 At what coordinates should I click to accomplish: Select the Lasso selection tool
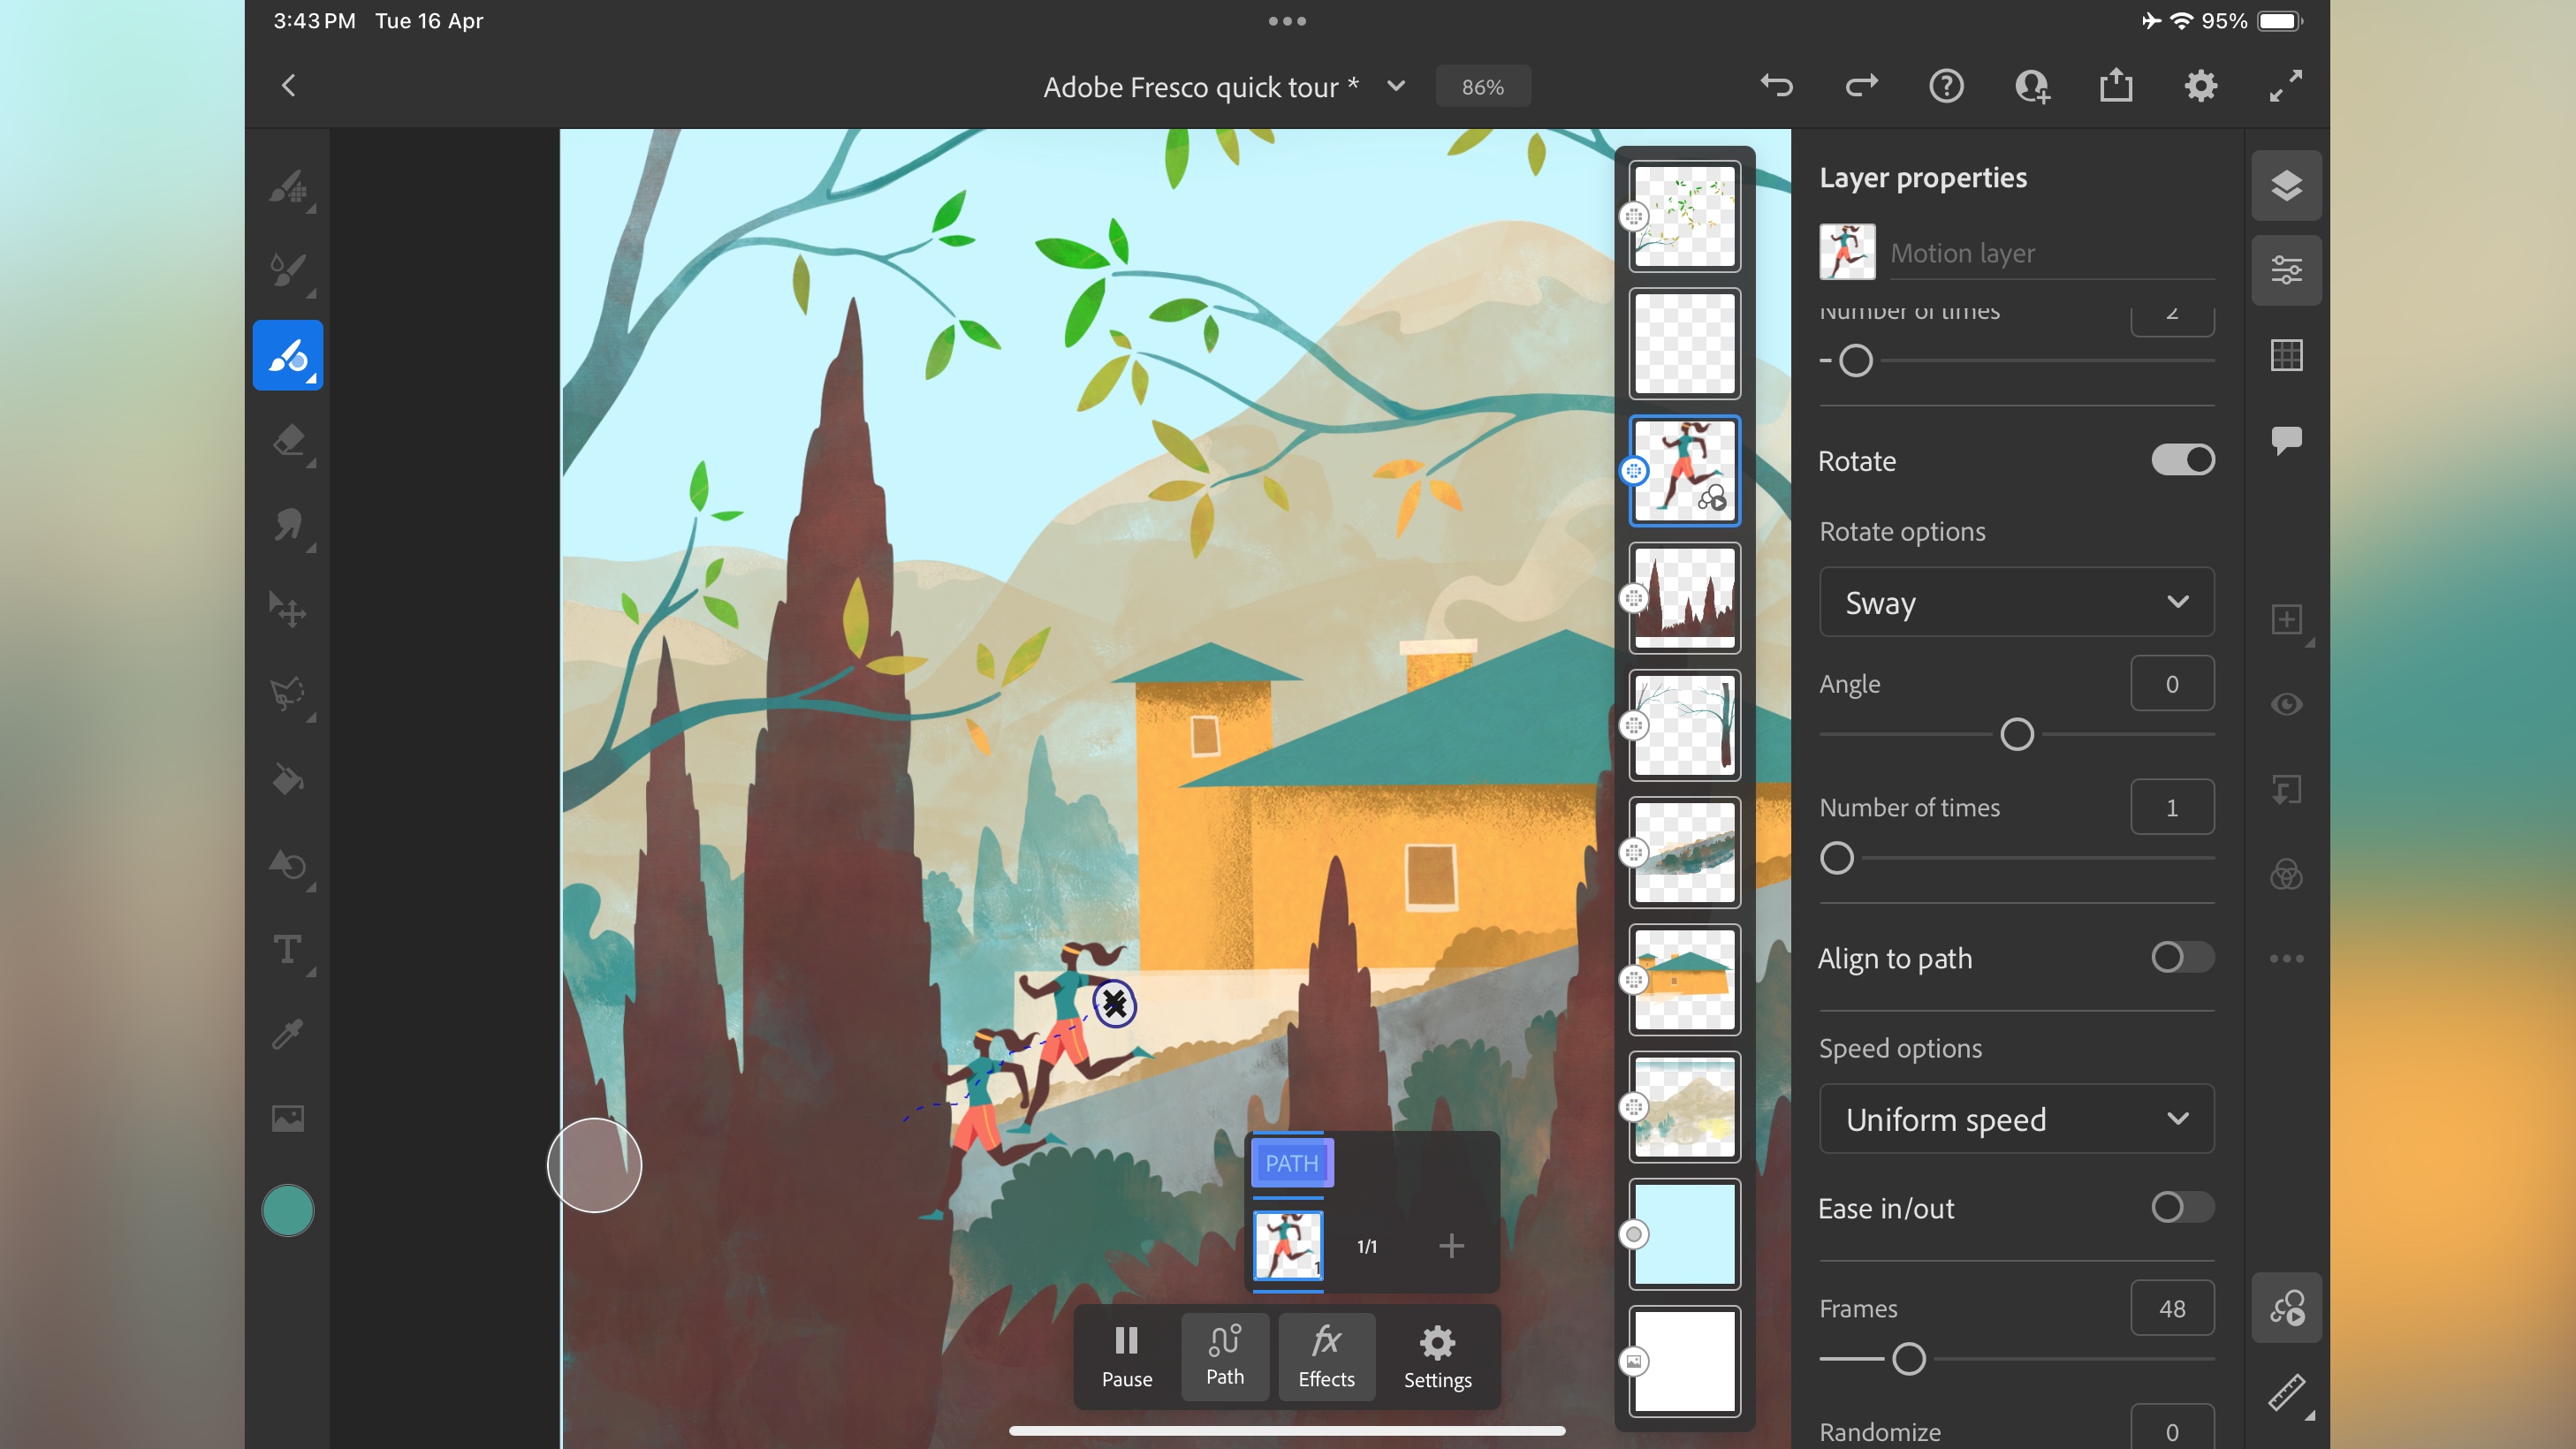290,695
